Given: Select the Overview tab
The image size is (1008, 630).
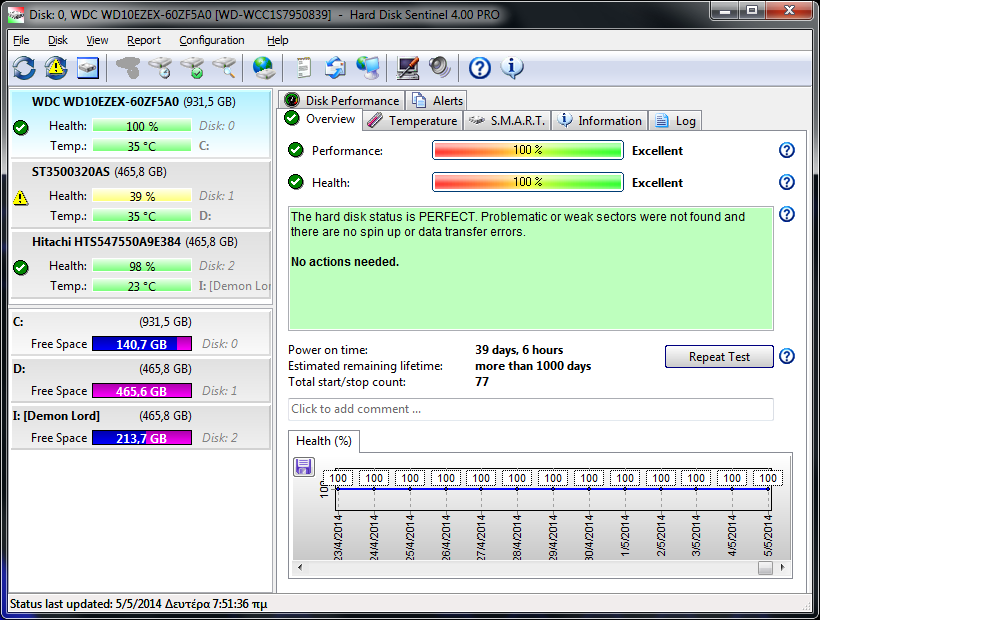Looking at the screenshot, I should point(320,119).
